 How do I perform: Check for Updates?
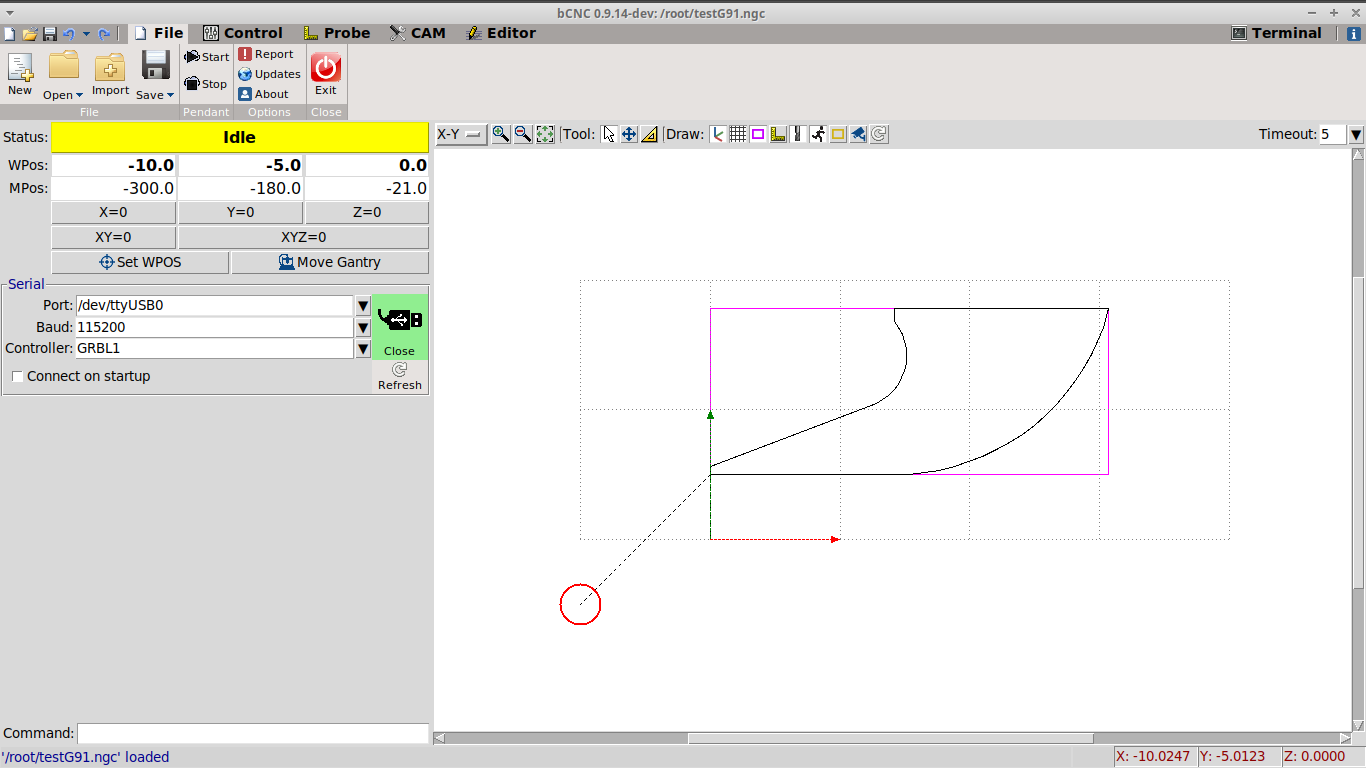269,74
